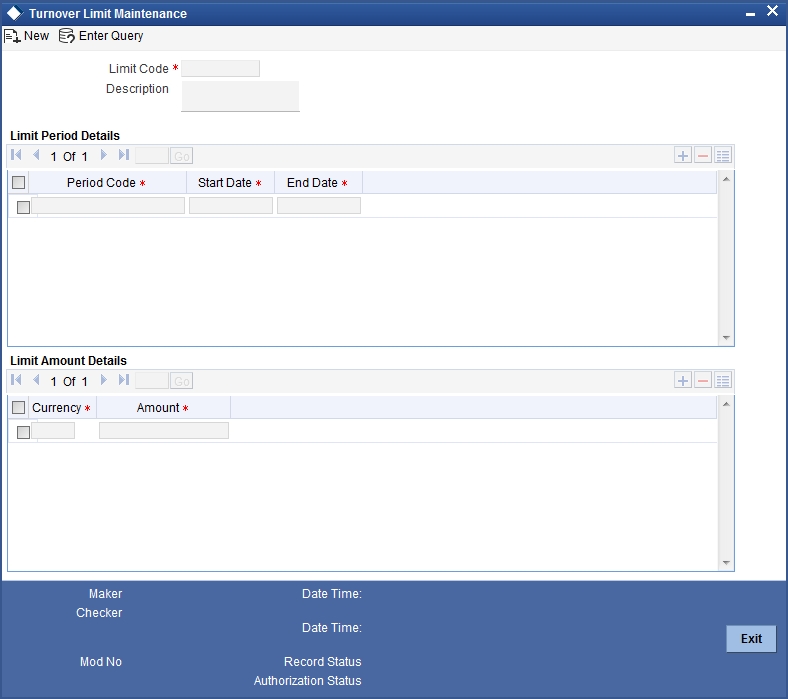Check select-all box beside Period Code header
The width and height of the screenshot is (788, 699).
(x=19, y=182)
